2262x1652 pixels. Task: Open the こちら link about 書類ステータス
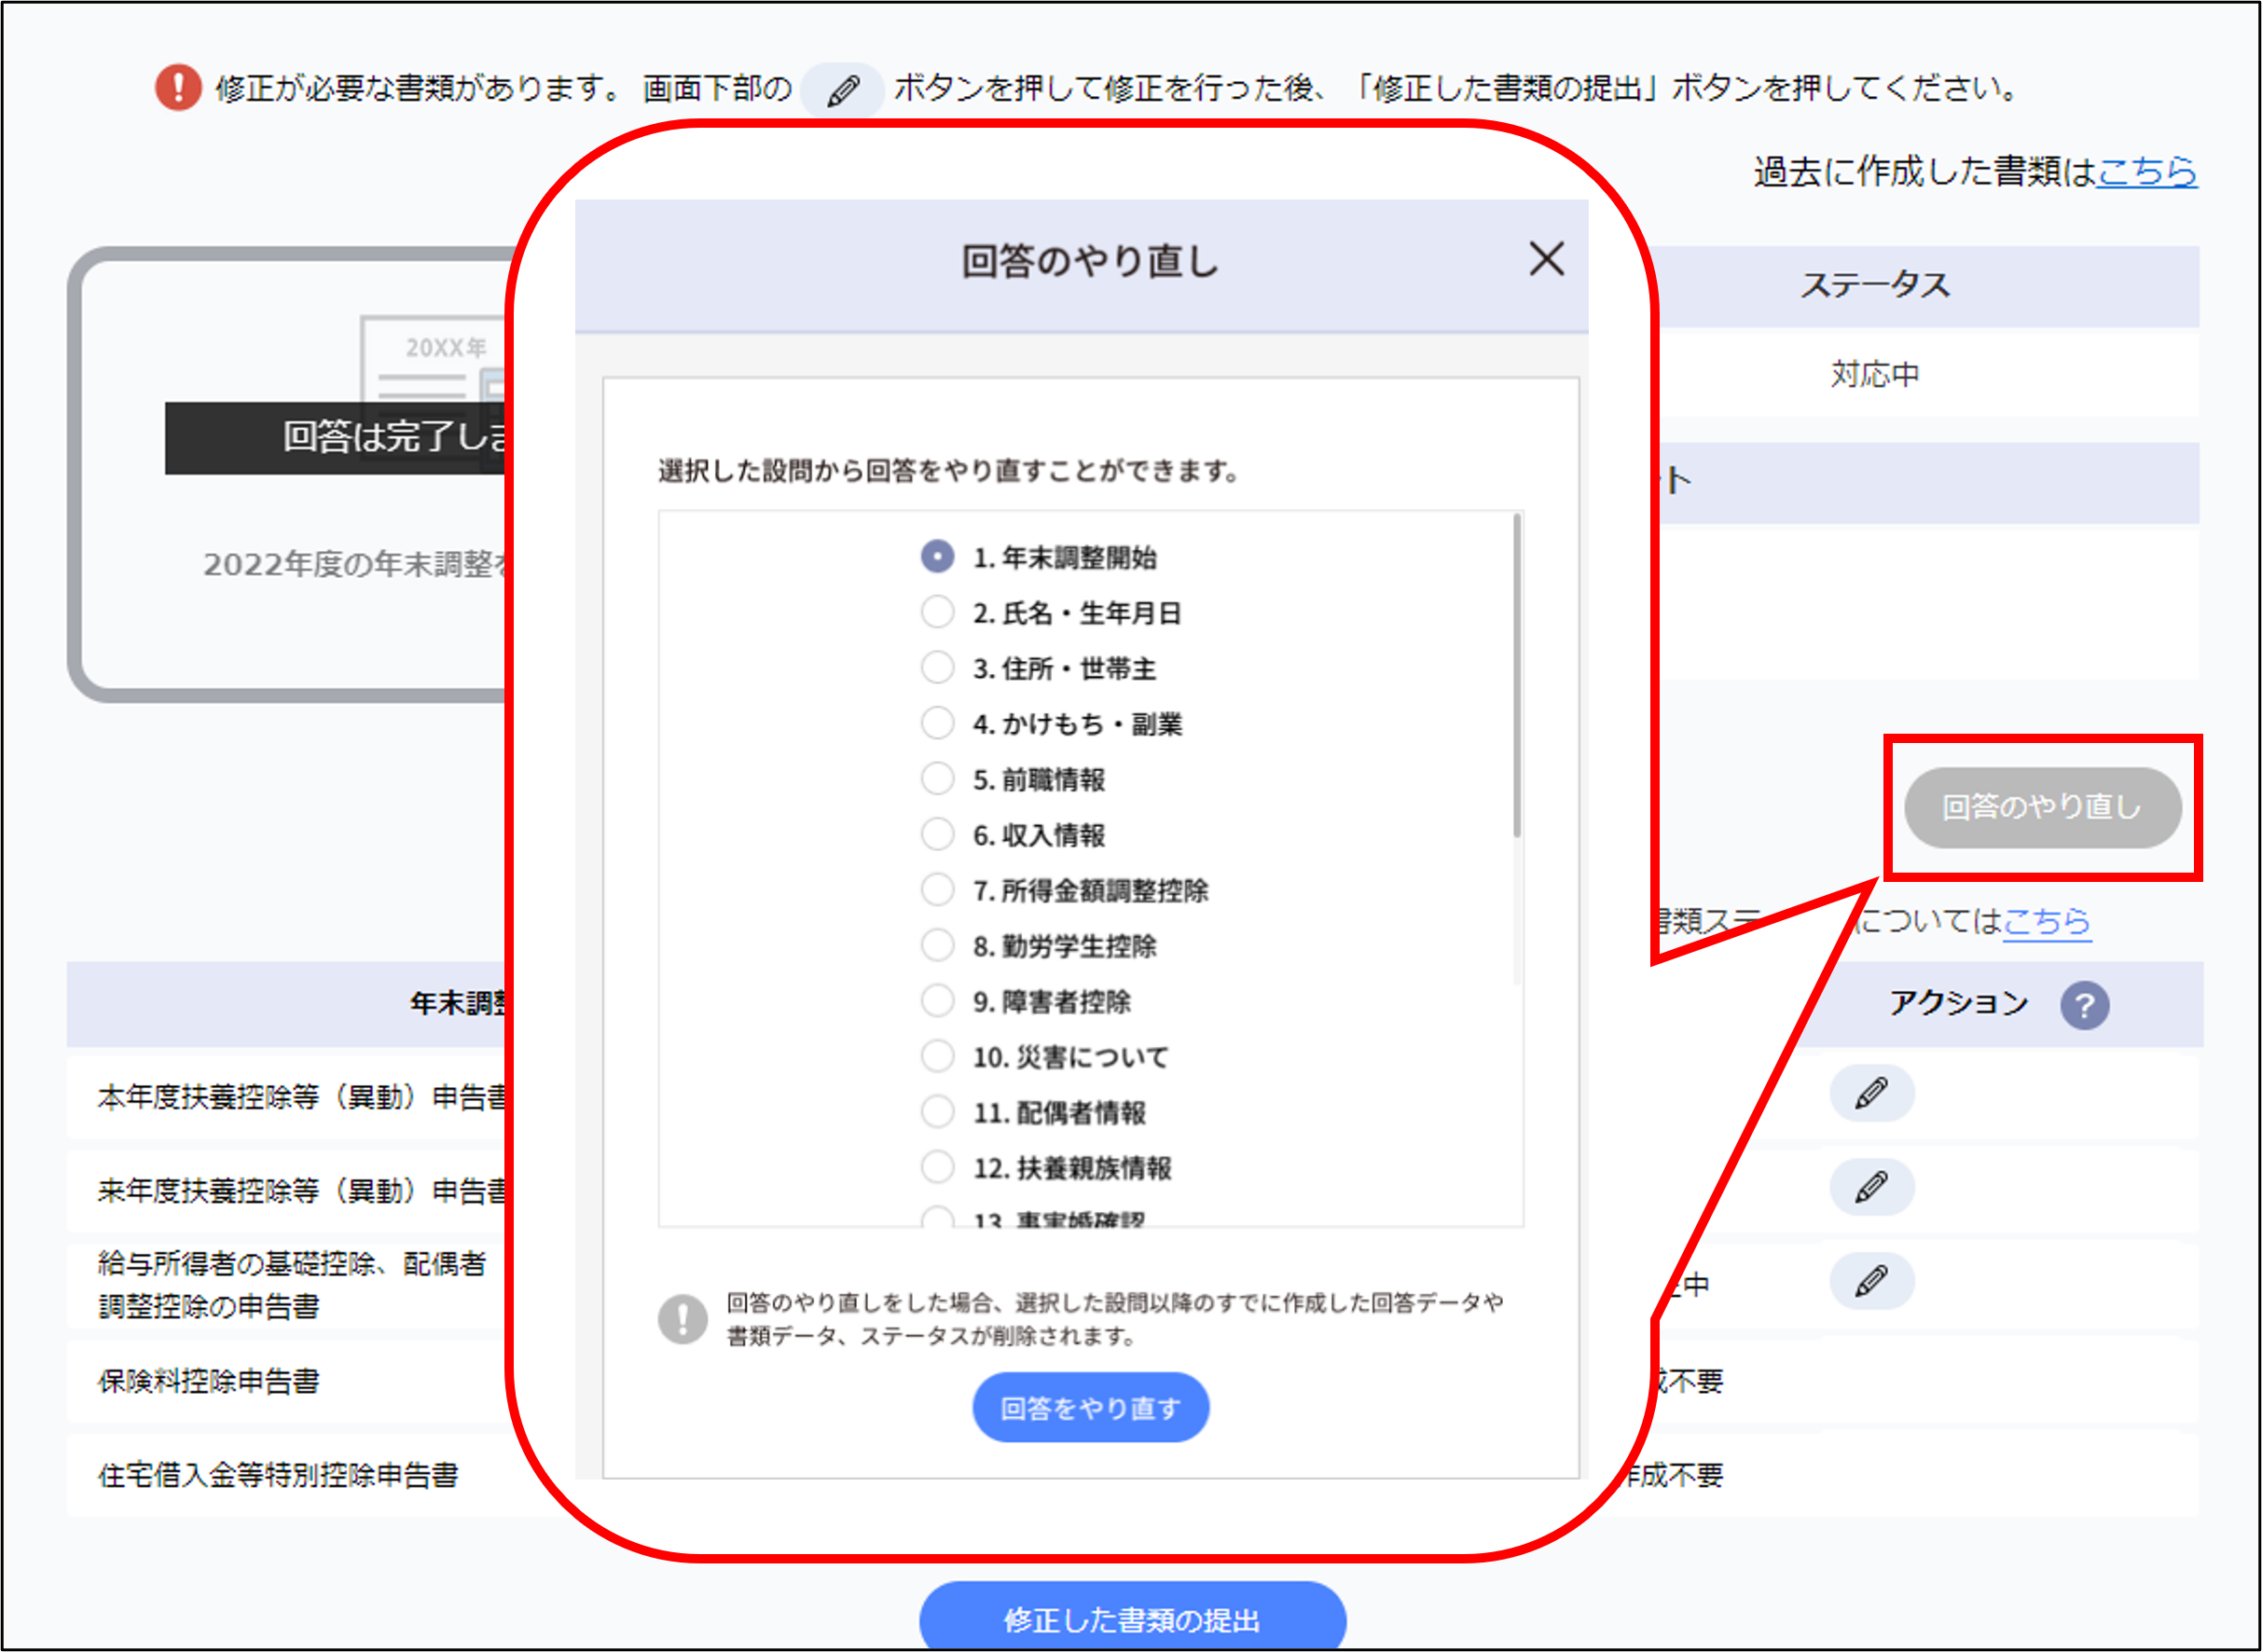[2046, 920]
